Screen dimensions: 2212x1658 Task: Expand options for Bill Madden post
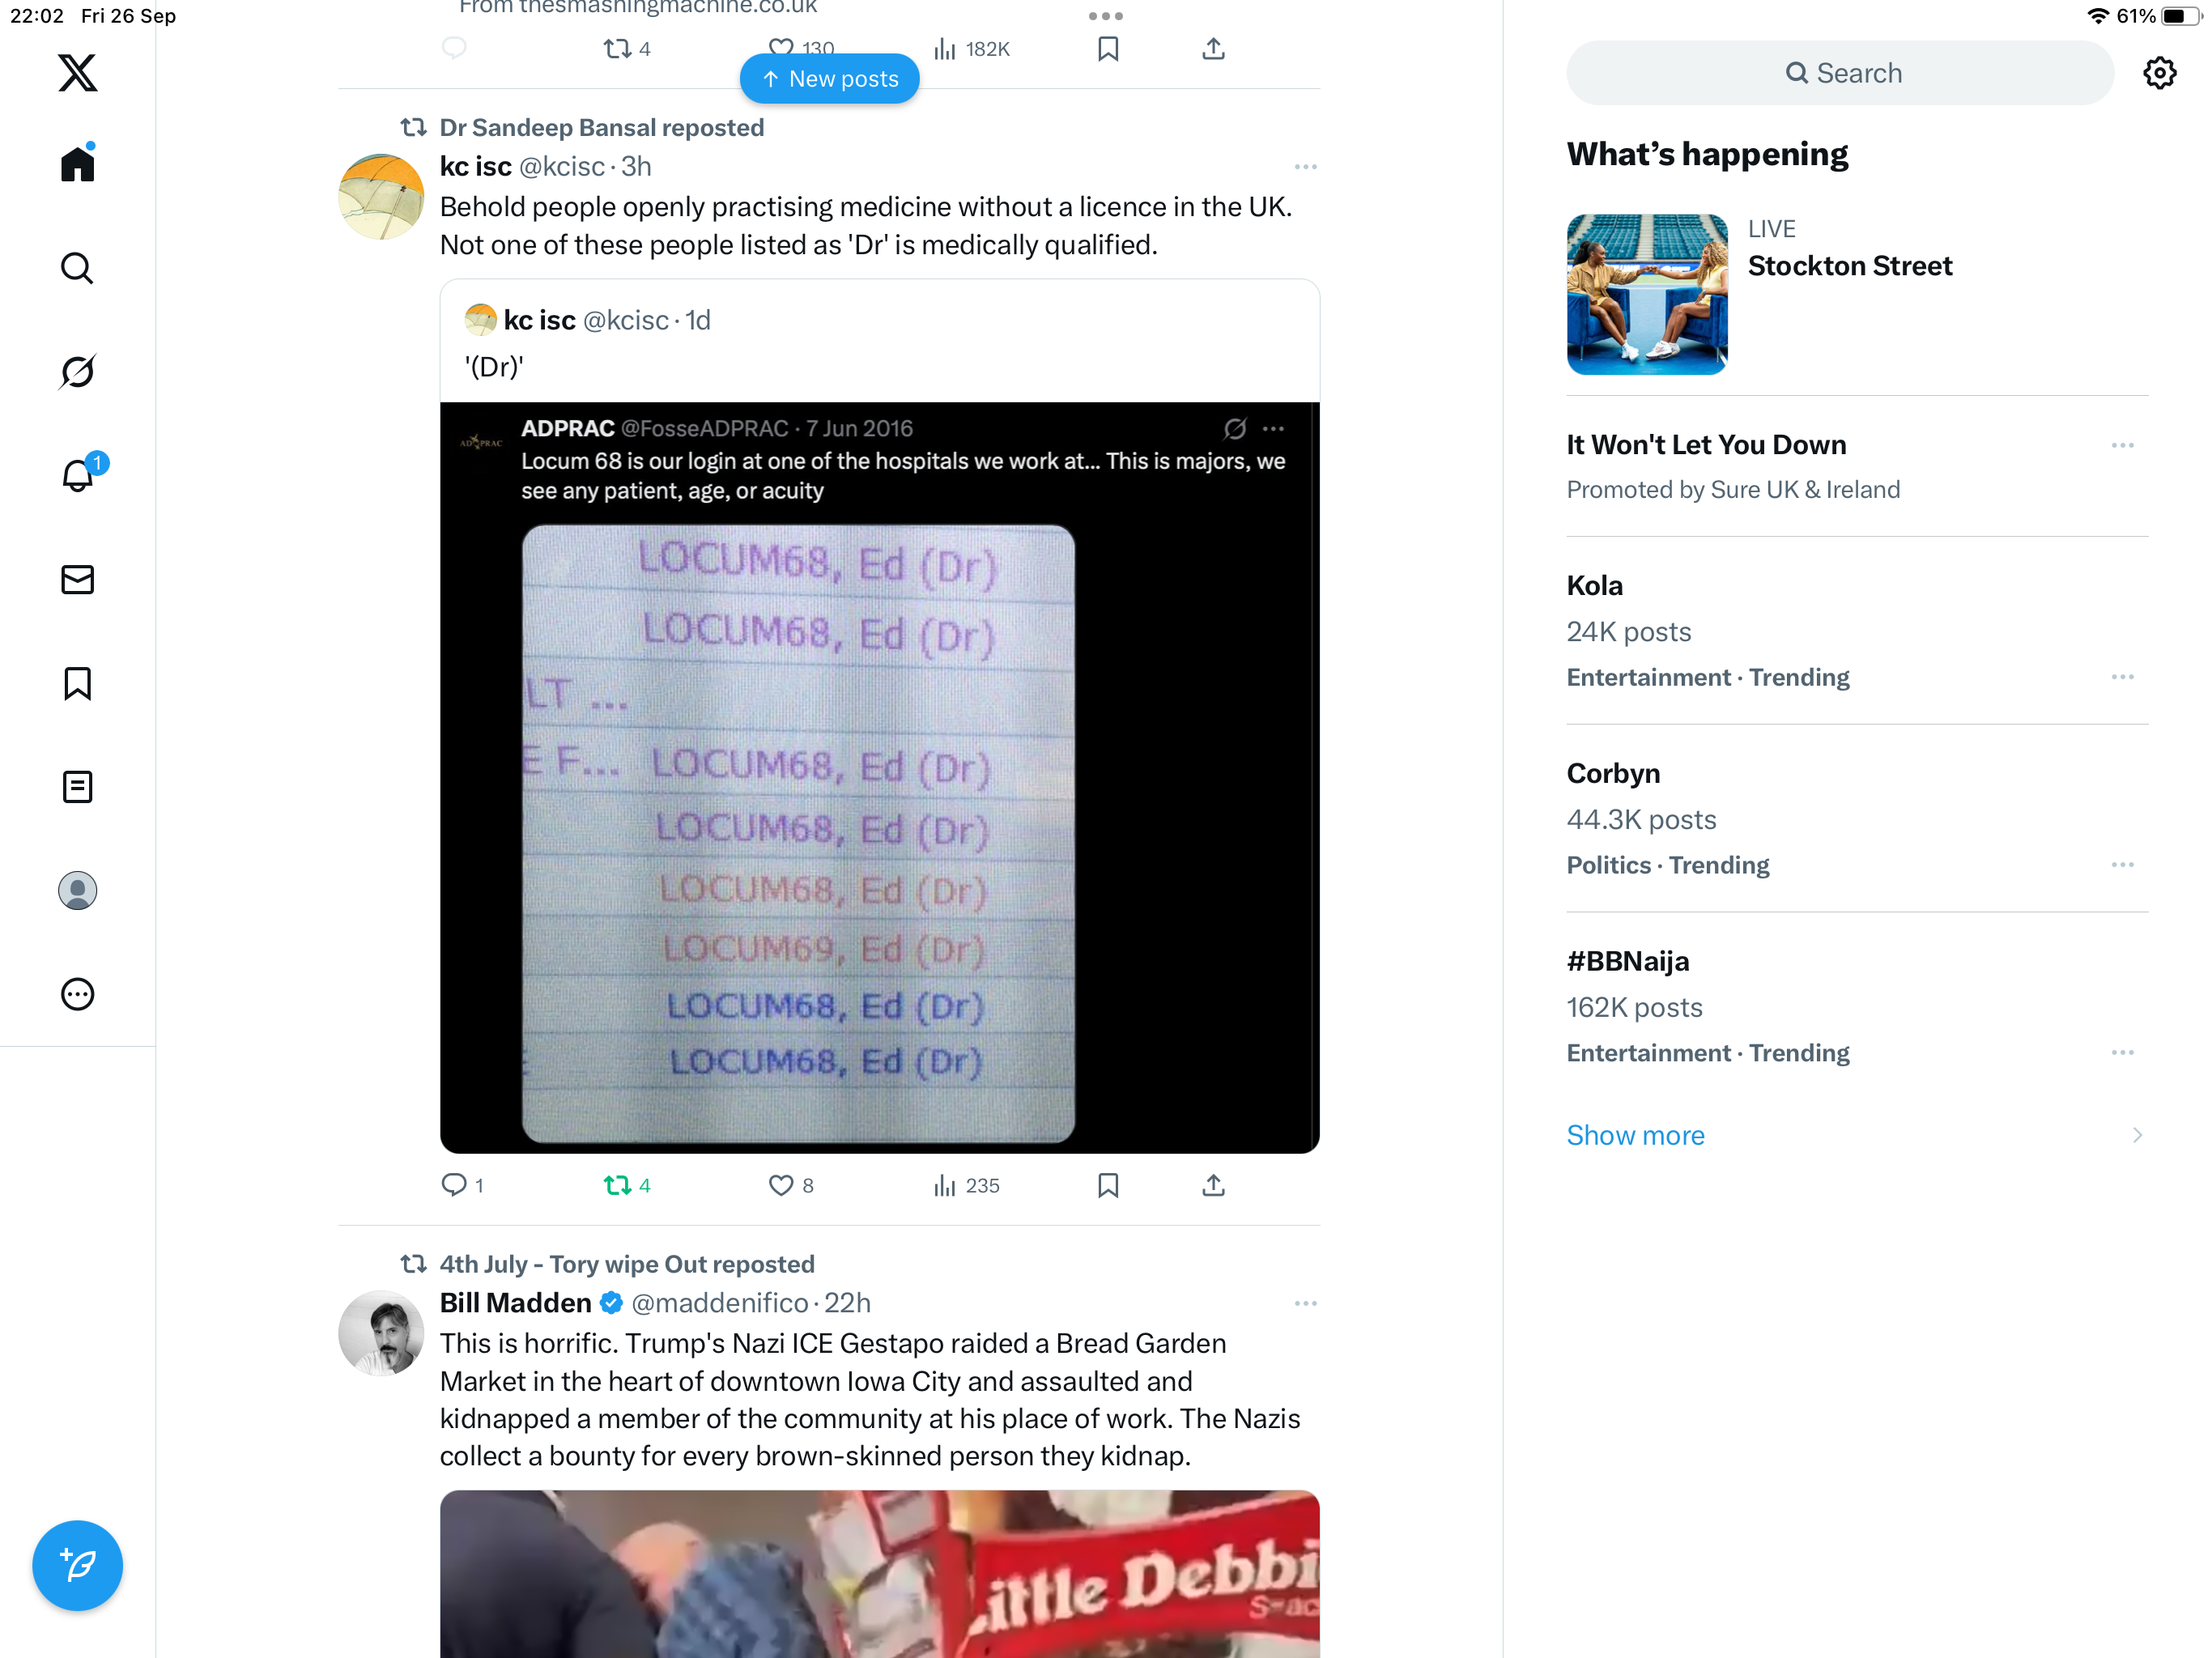[1305, 1304]
